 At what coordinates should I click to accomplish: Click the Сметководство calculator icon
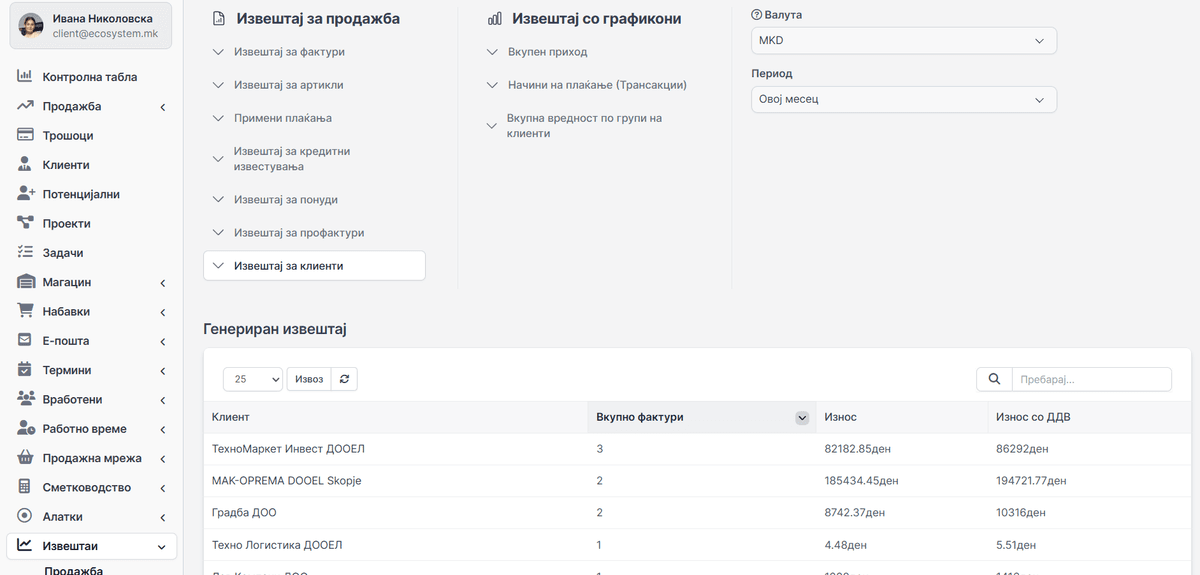pyautogui.click(x=25, y=487)
